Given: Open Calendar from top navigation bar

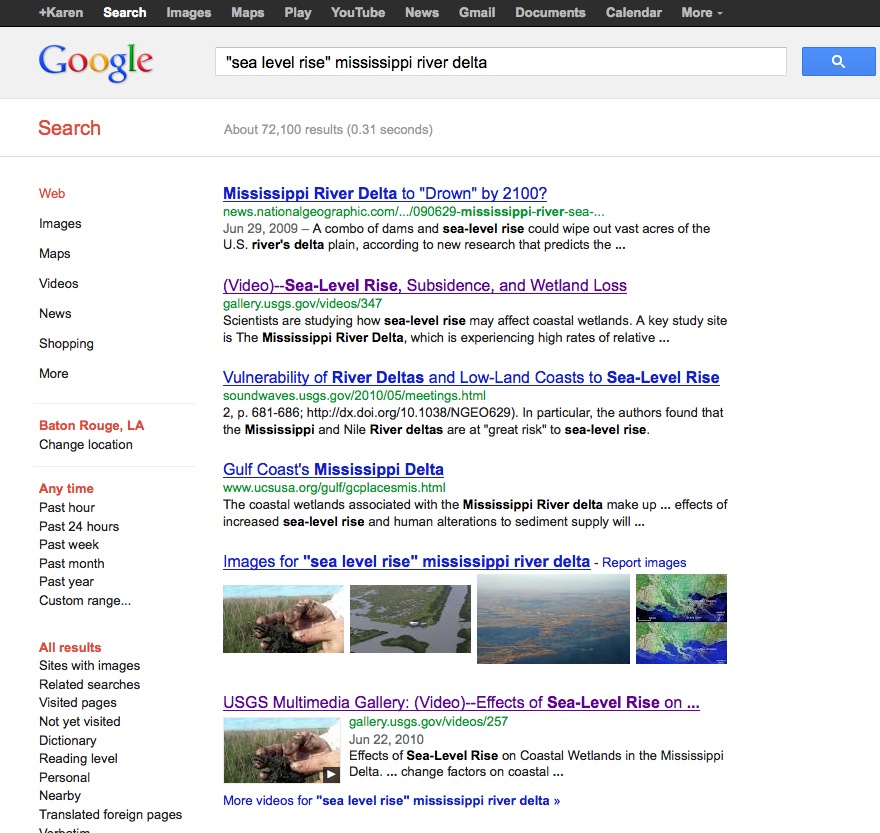Looking at the screenshot, I should 634,12.
